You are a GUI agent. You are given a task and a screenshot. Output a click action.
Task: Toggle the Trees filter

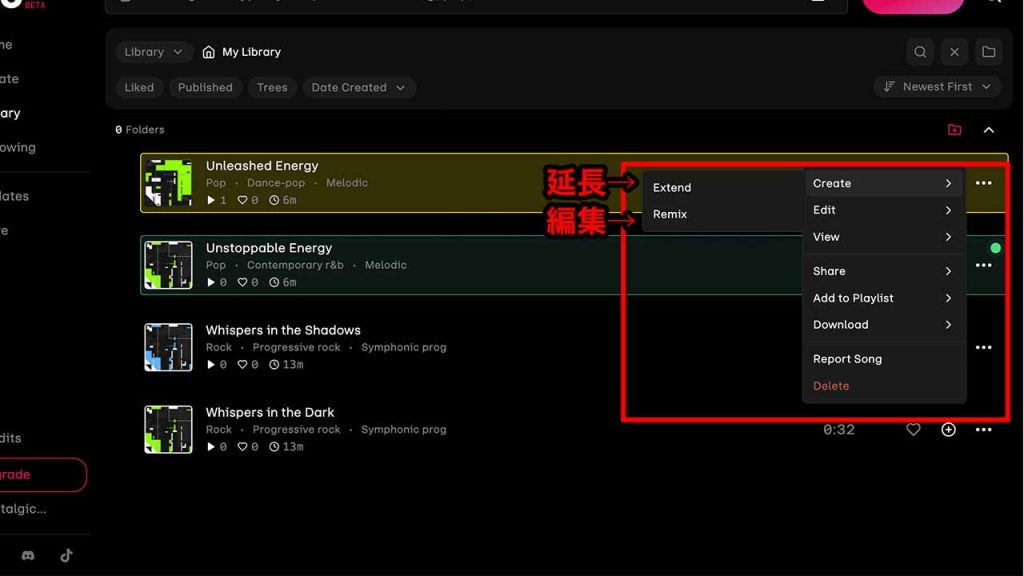(272, 88)
